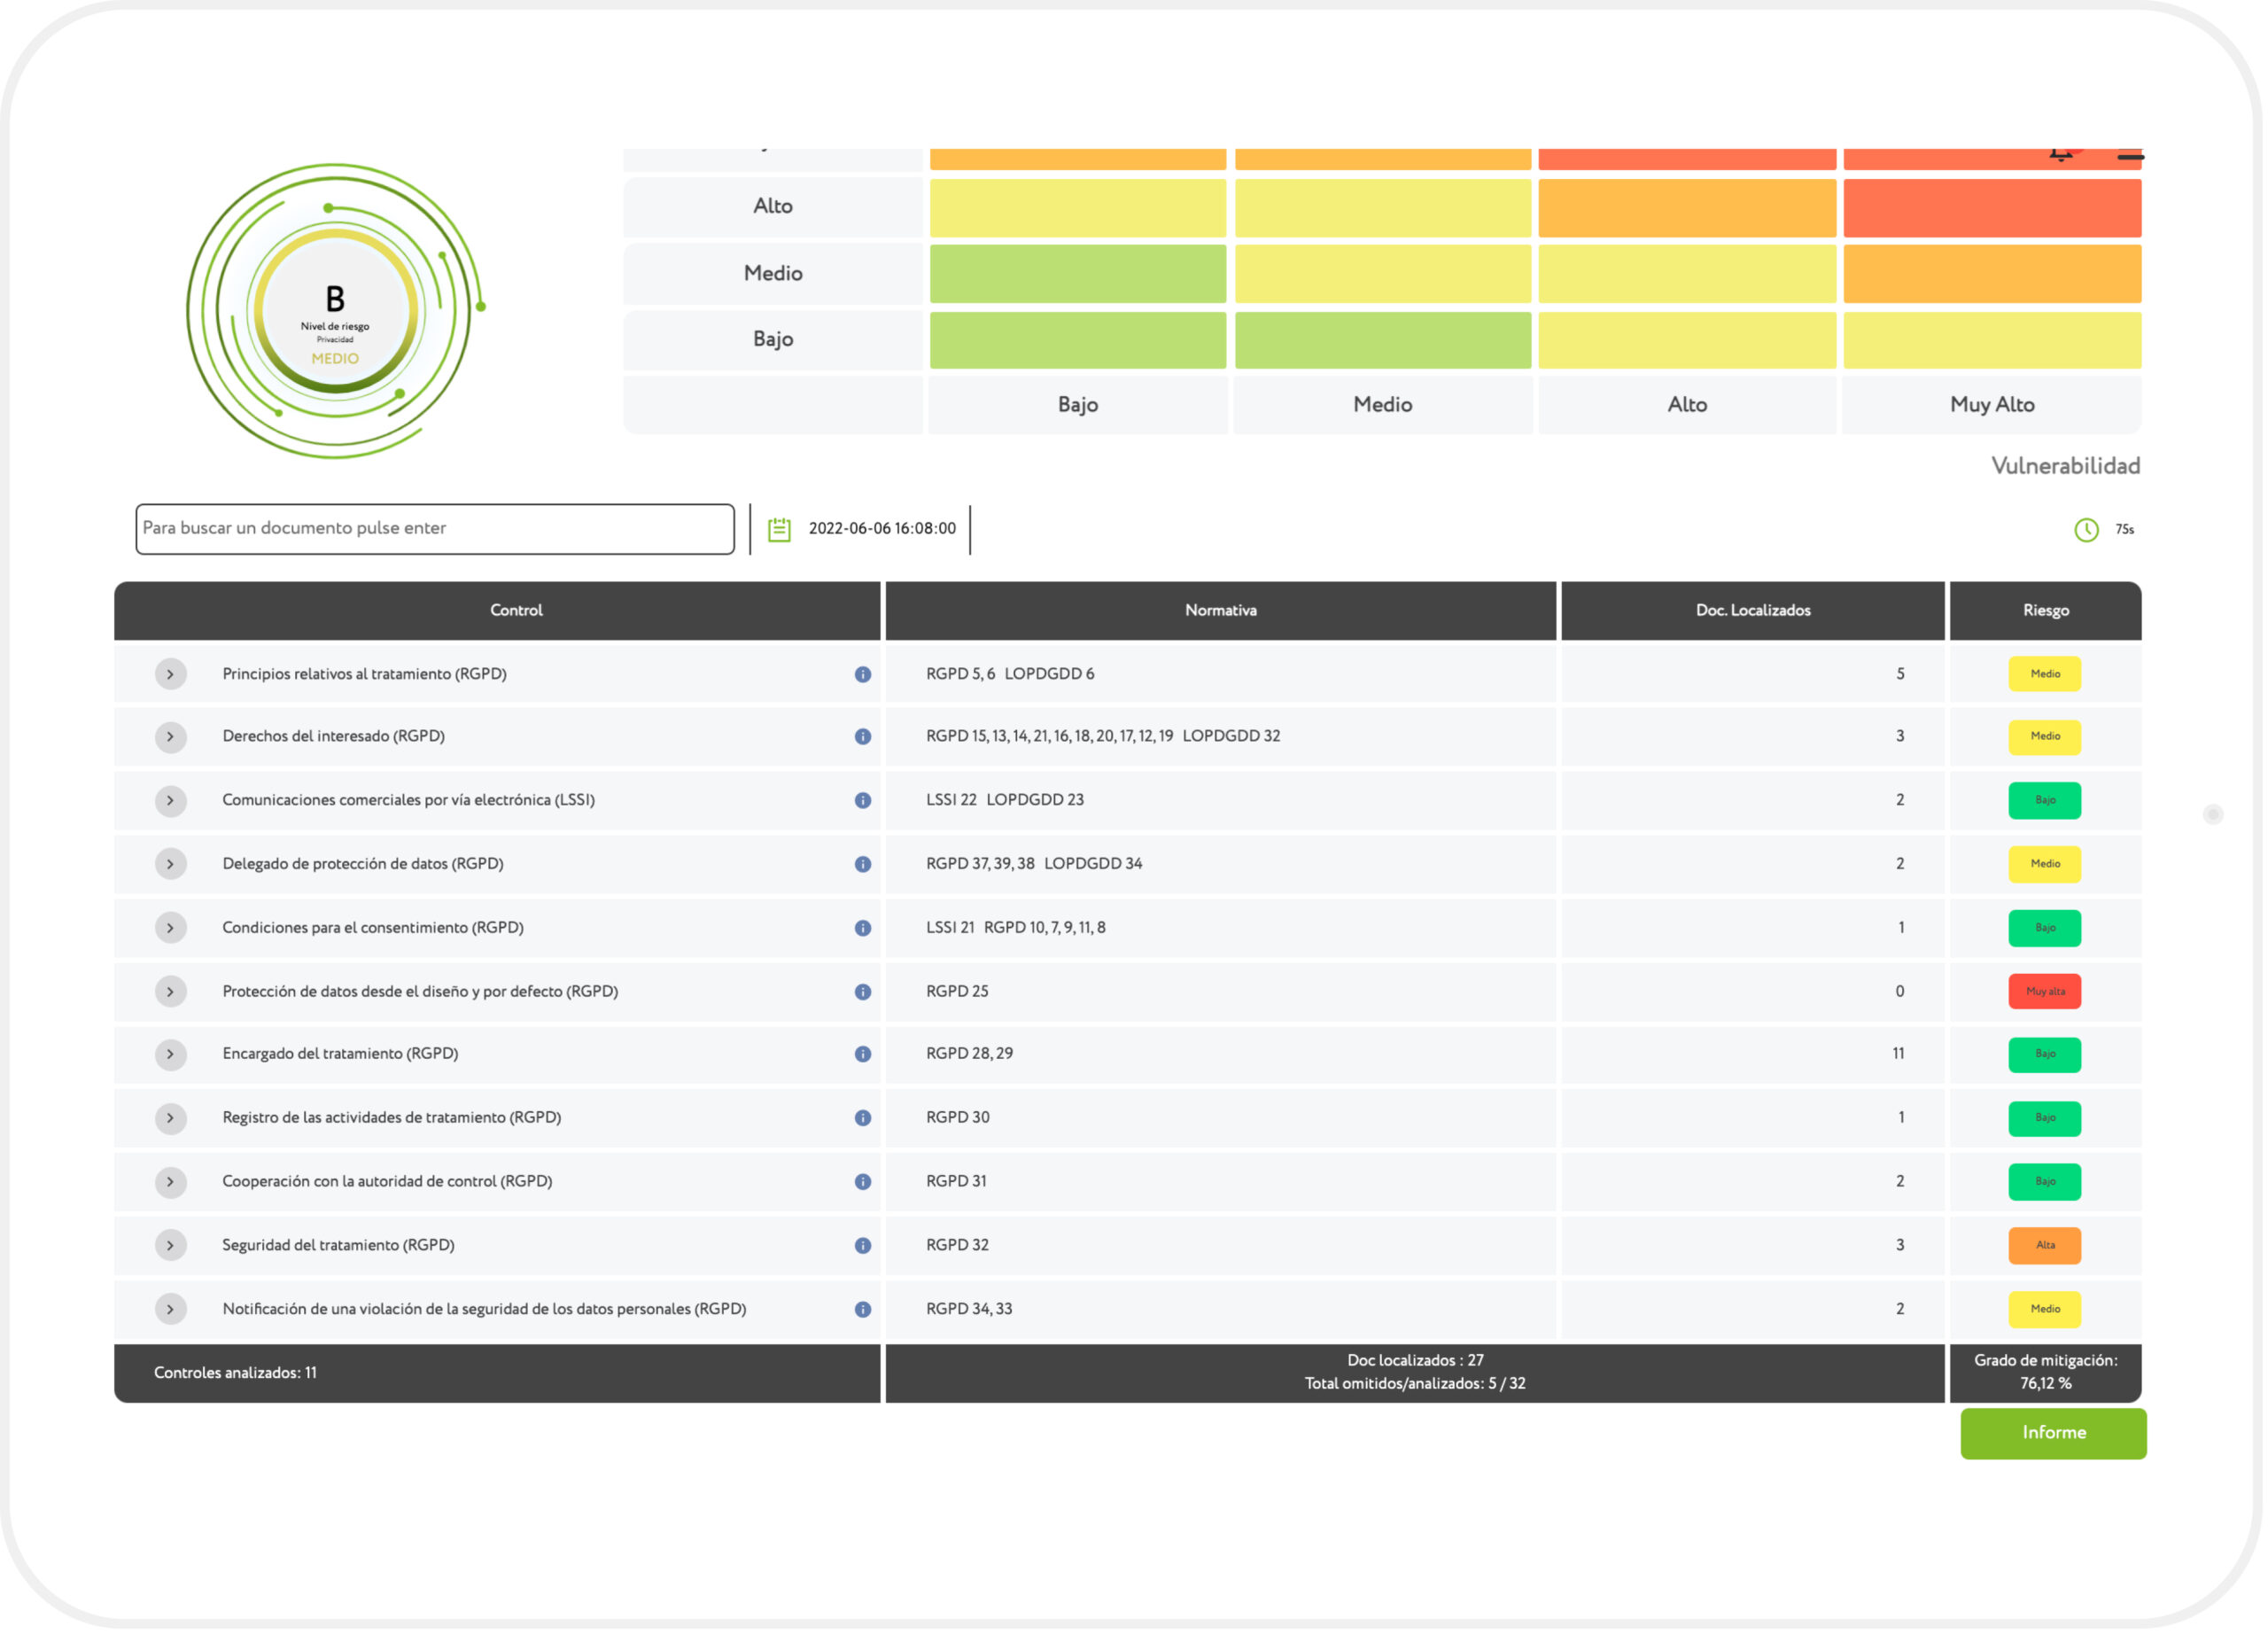View info for Cooperación con la autoridad
The image size is (2268, 1634).
864,1184
